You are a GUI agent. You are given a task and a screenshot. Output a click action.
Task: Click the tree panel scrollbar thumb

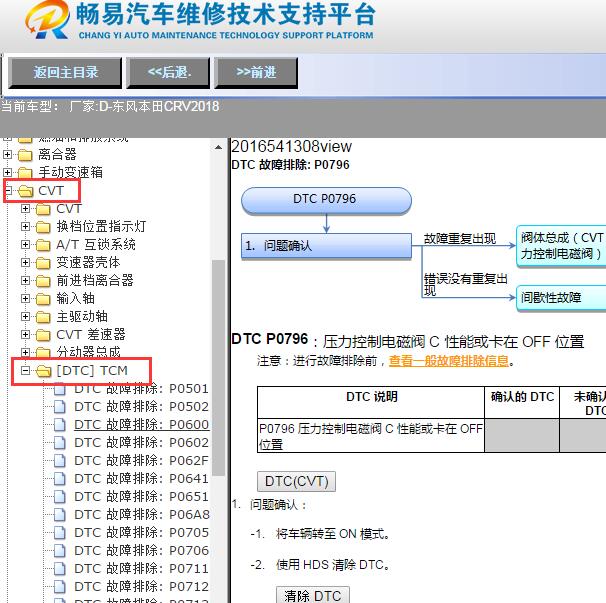(x=218, y=368)
